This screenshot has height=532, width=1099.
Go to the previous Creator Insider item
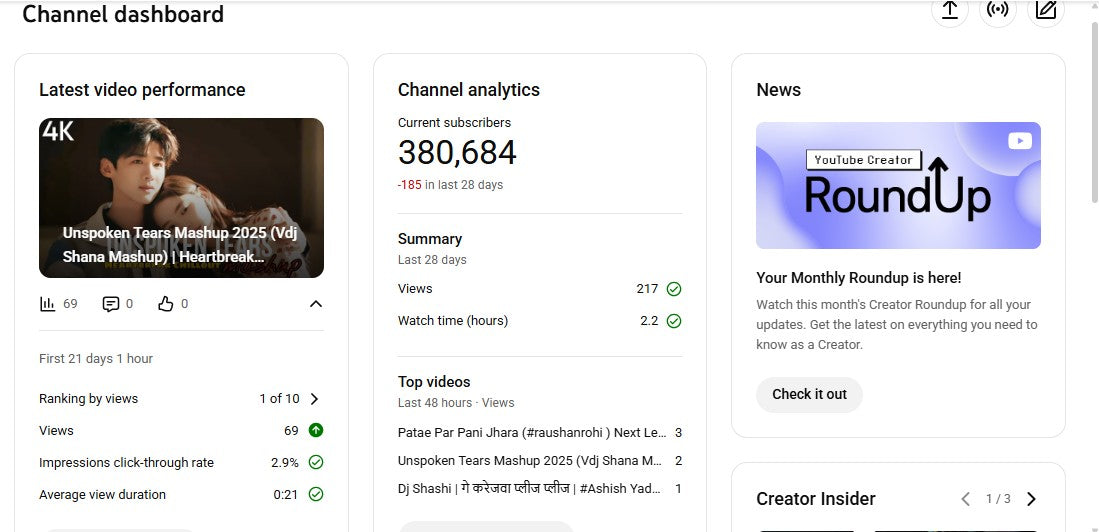pos(965,499)
